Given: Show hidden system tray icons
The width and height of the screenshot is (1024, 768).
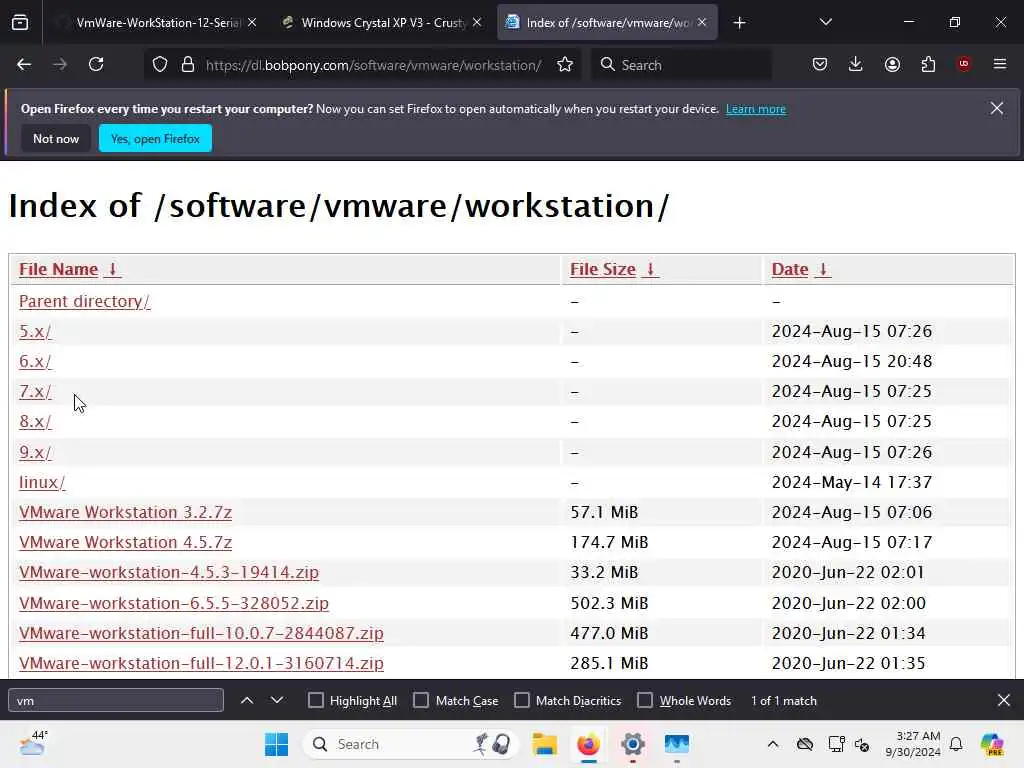Looking at the screenshot, I should point(773,744).
